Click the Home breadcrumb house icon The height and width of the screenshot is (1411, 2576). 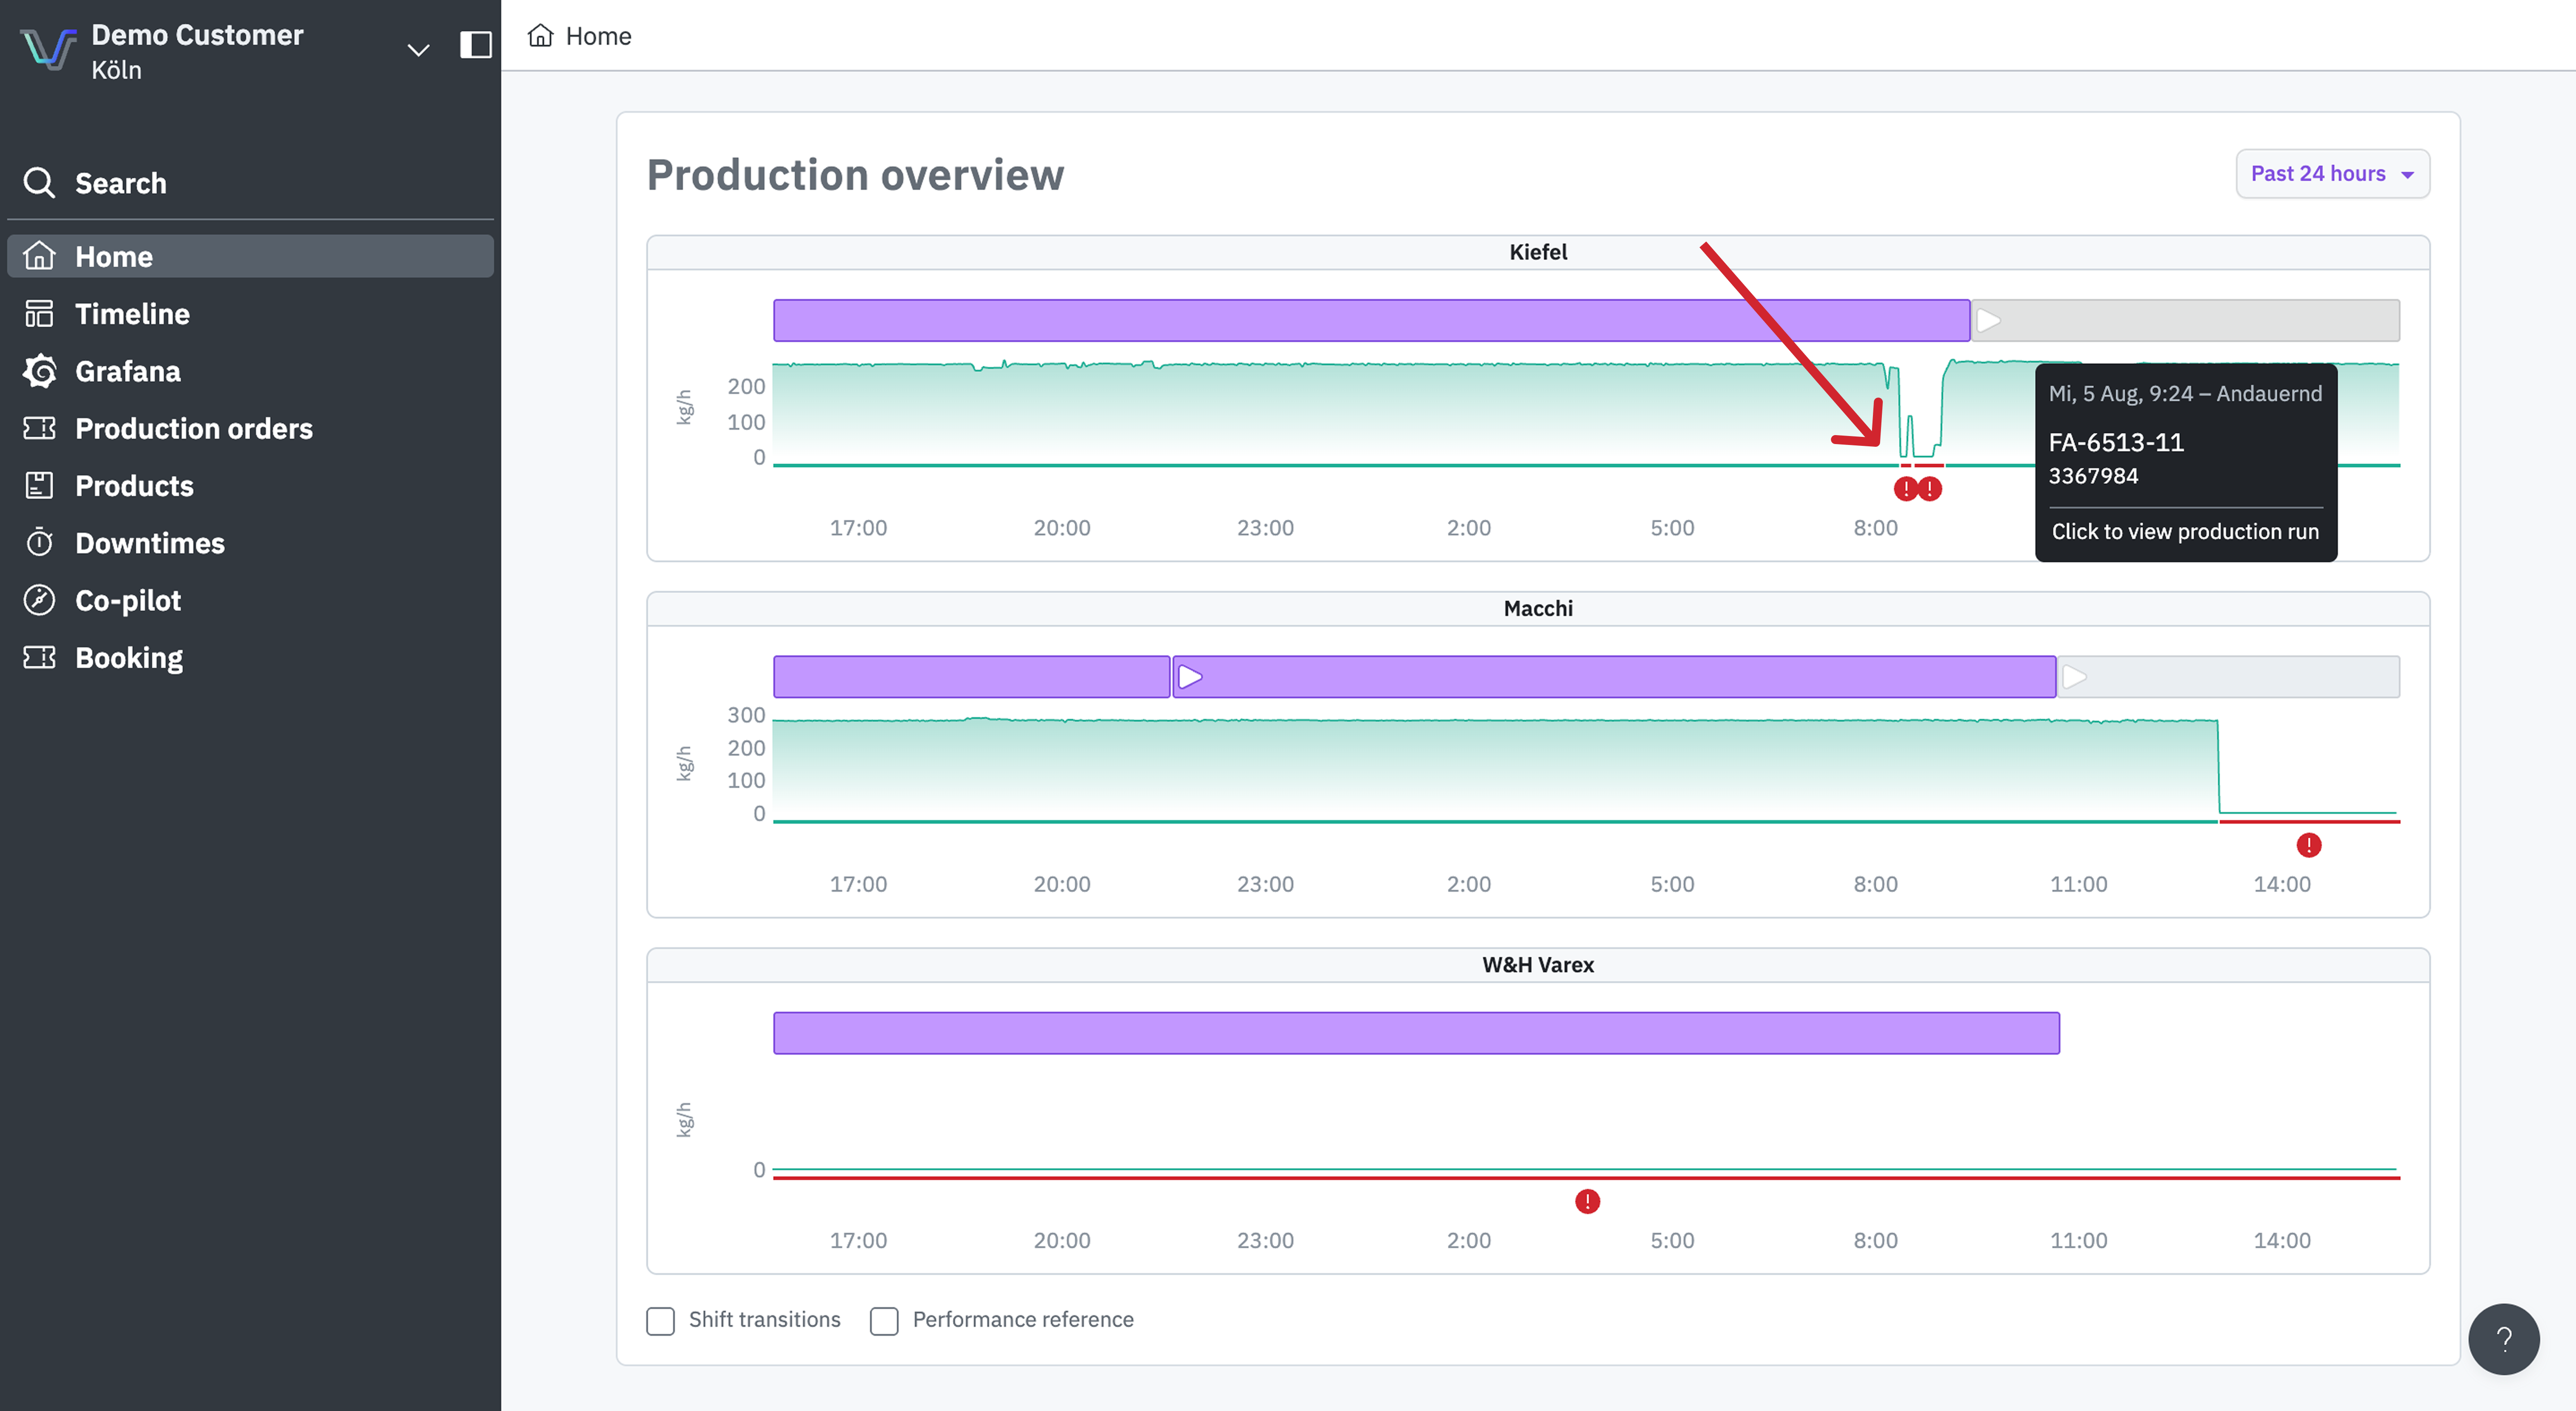(x=540, y=36)
